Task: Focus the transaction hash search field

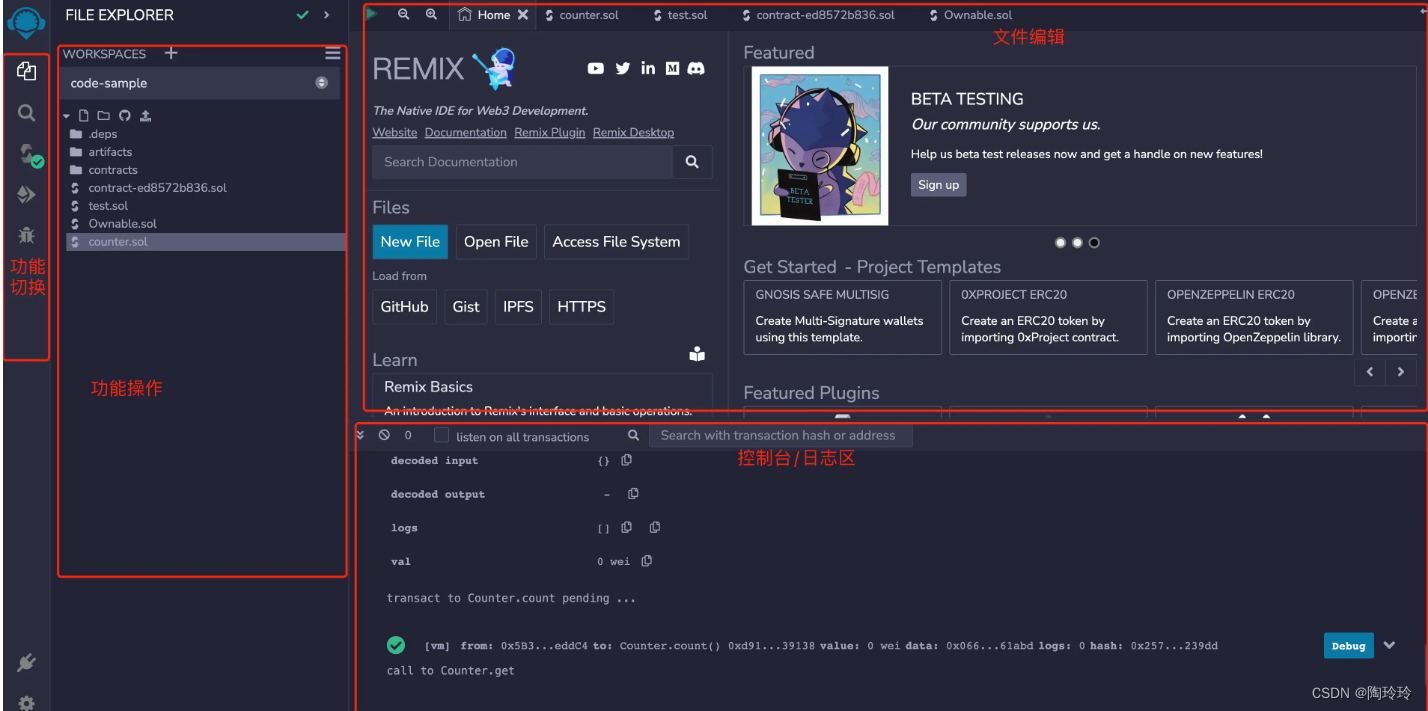Action: 780,435
